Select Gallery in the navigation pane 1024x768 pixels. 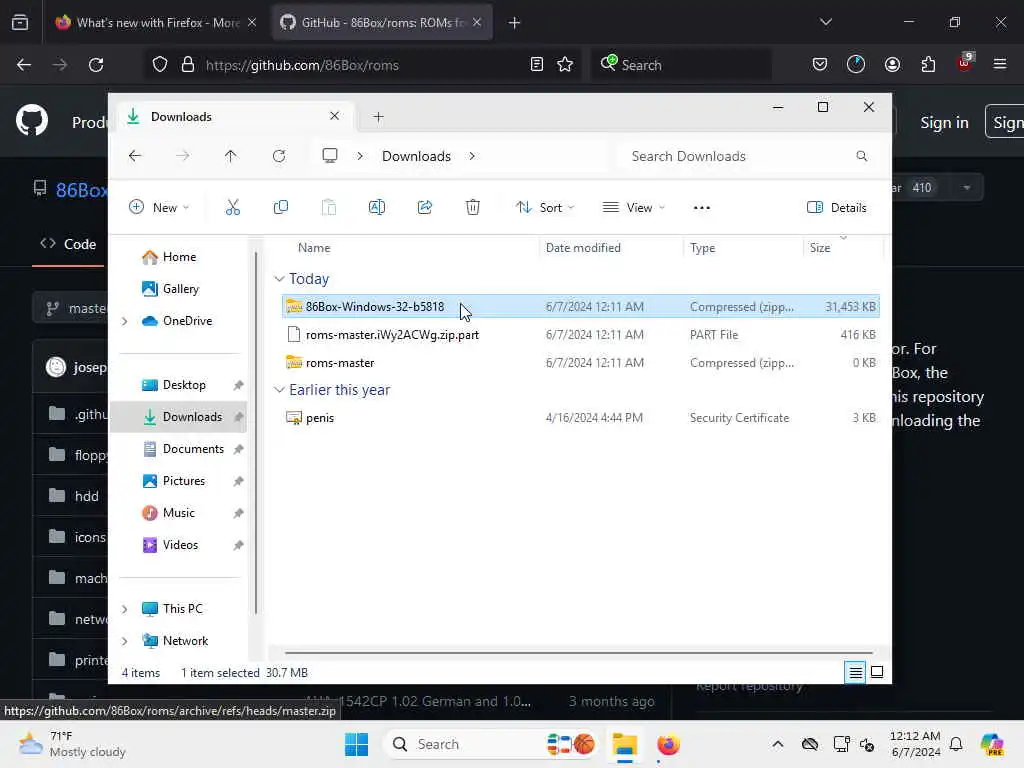coord(170,289)
